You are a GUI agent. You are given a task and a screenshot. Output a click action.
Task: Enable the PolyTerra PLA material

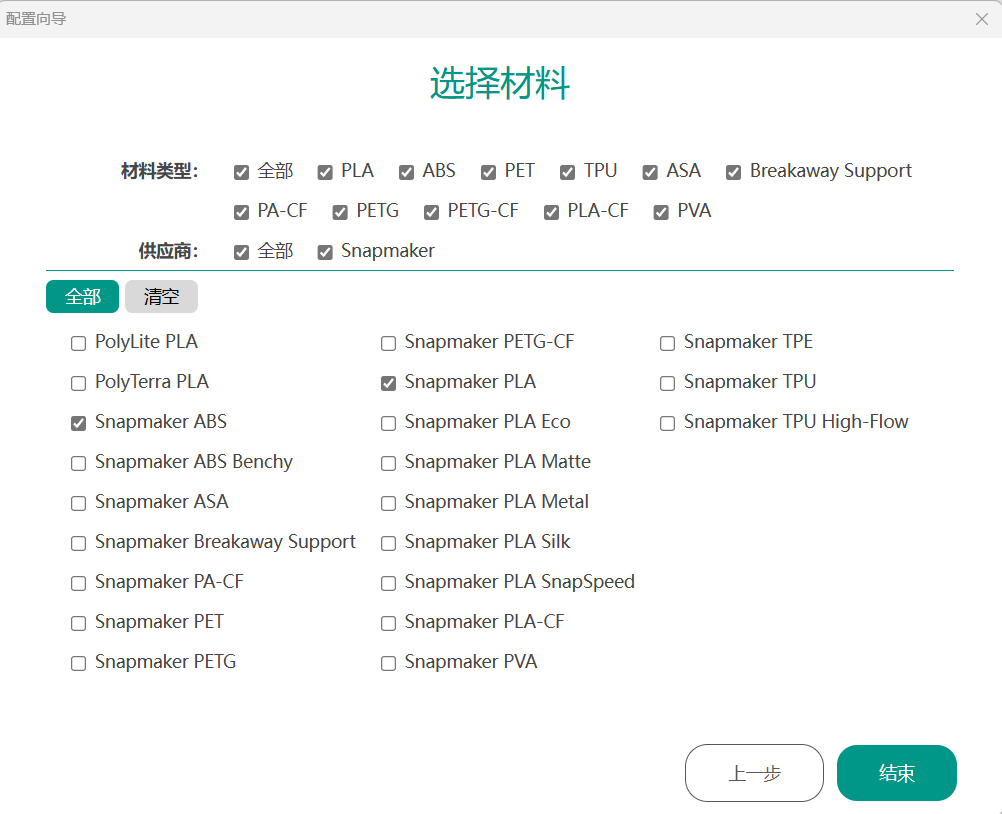point(79,383)
